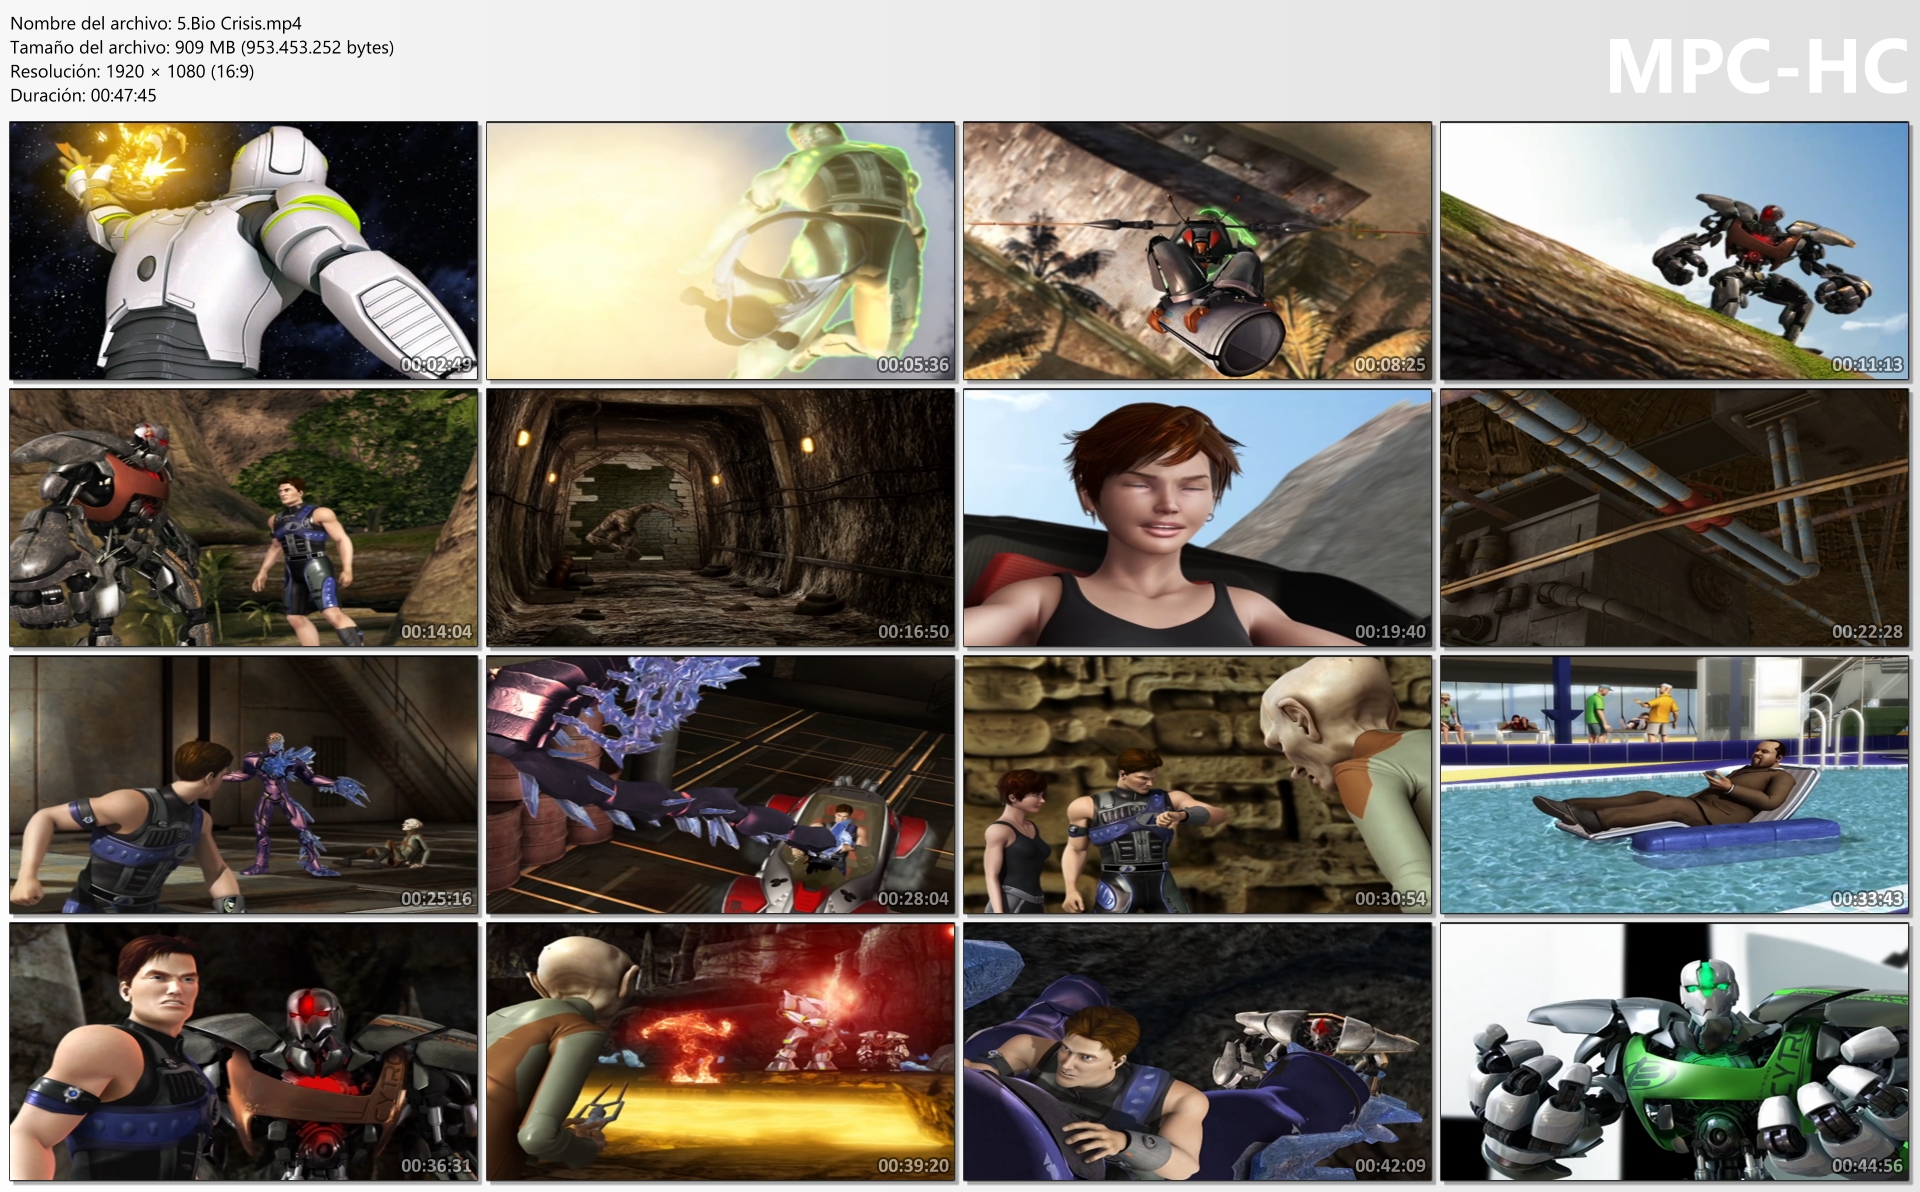
Task: Pick the smiling woman frame at 00:19:40
Action: pyautogui.click(x=1197, y=517)
